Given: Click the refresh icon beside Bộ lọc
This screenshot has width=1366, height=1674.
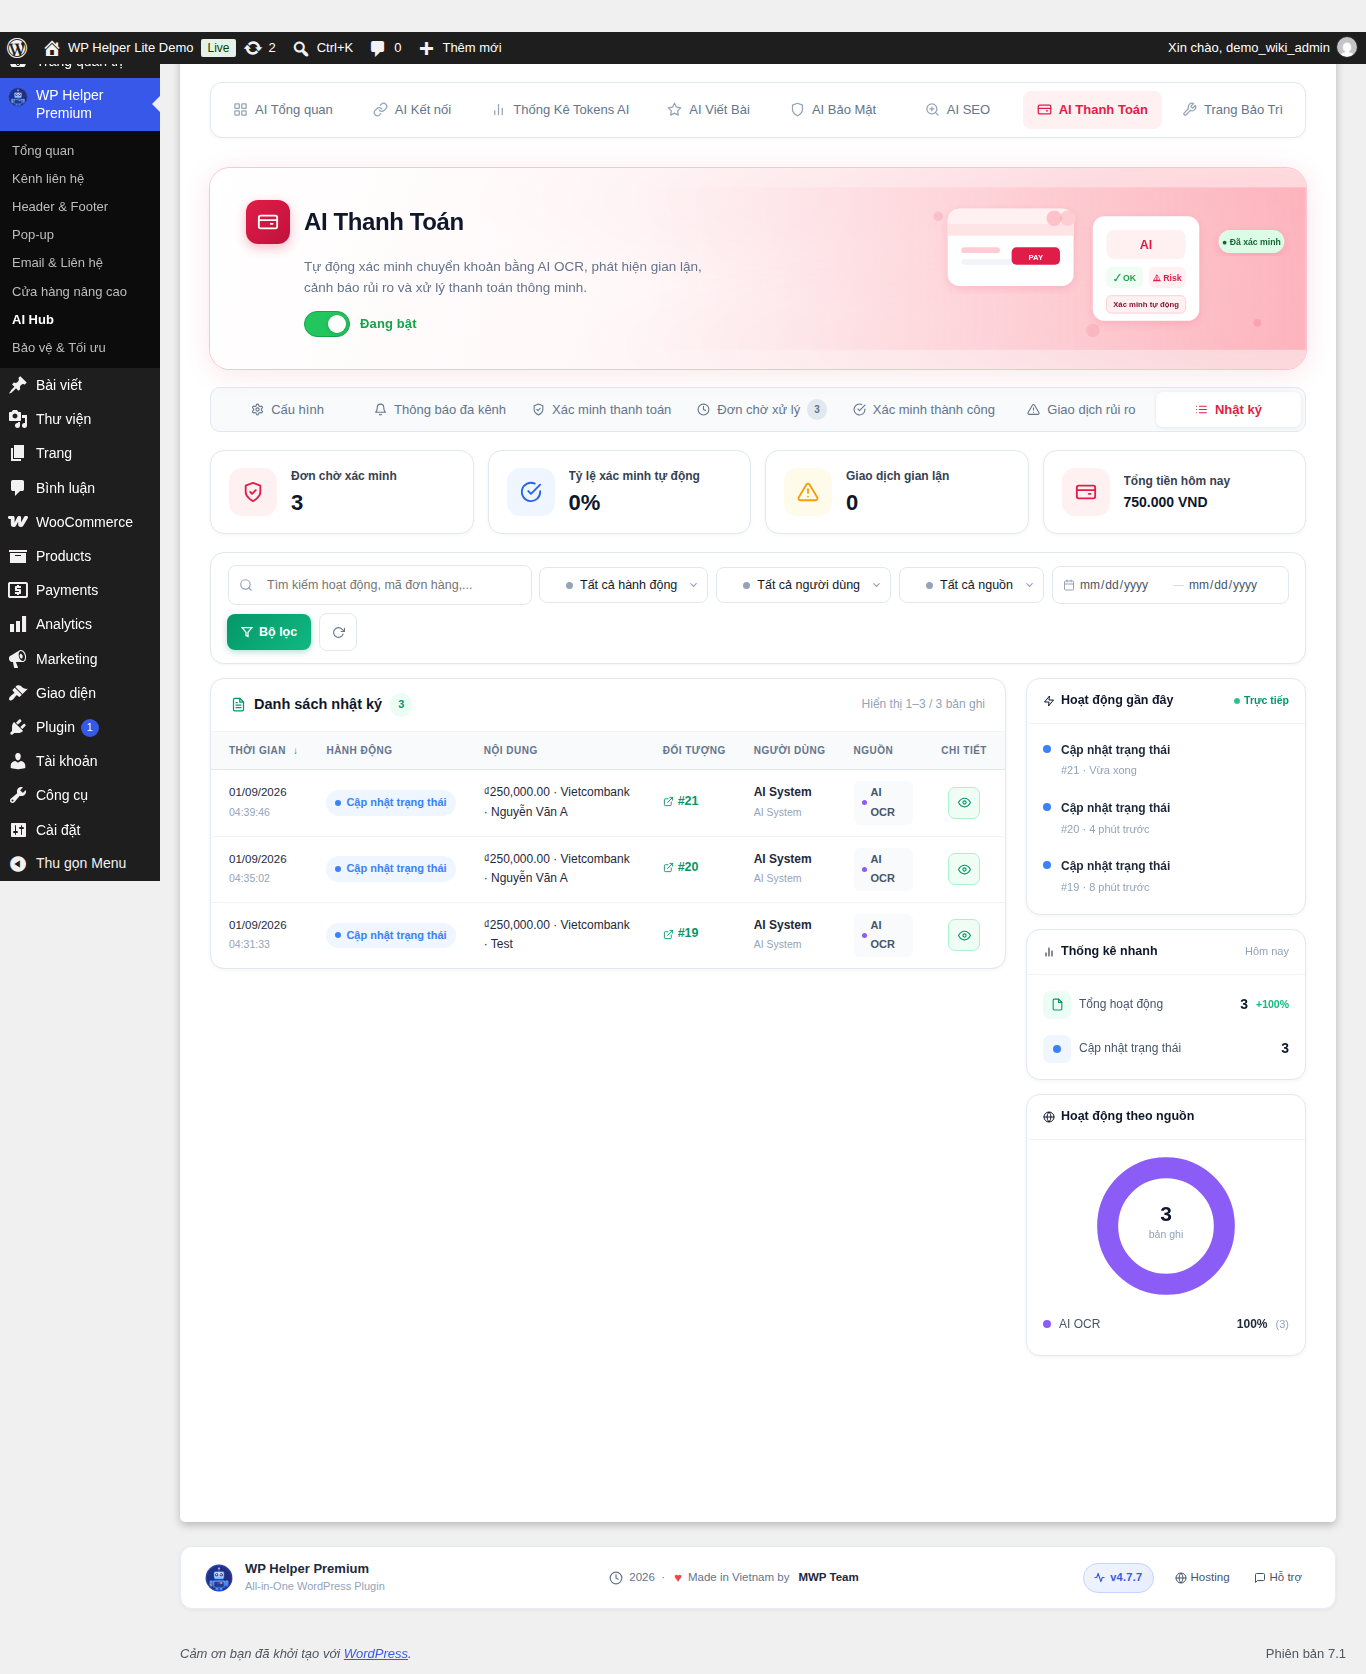Looking at the screenshot, I should (x=338, y=632).
